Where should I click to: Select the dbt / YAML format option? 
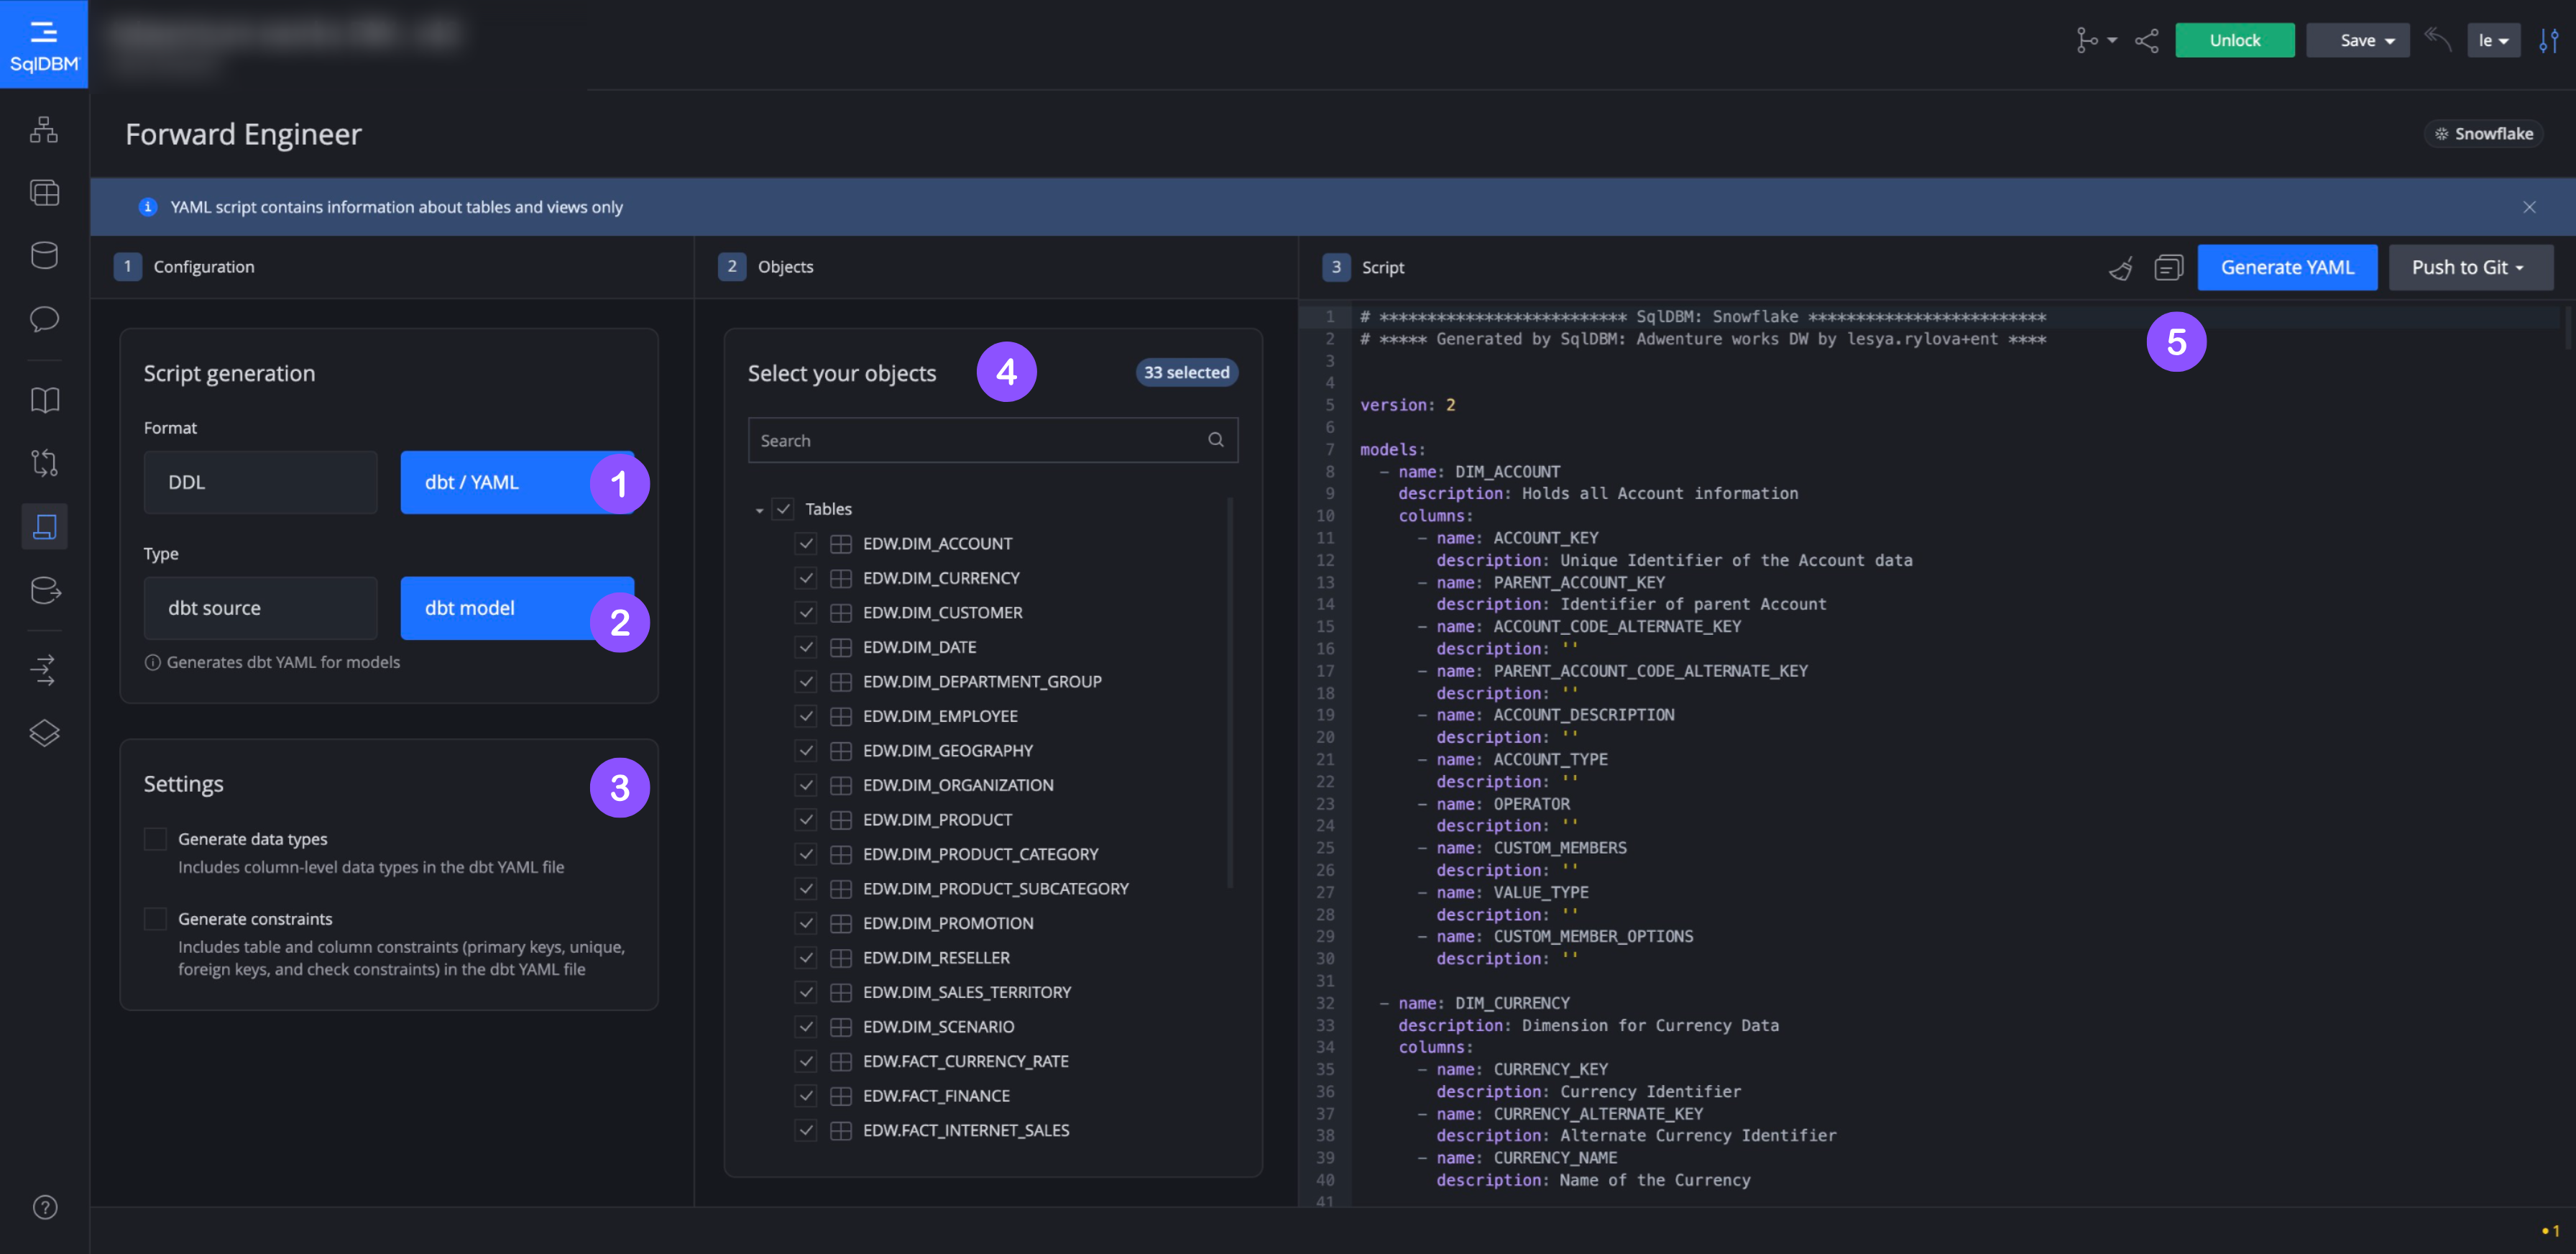click(x=517, y=483)
